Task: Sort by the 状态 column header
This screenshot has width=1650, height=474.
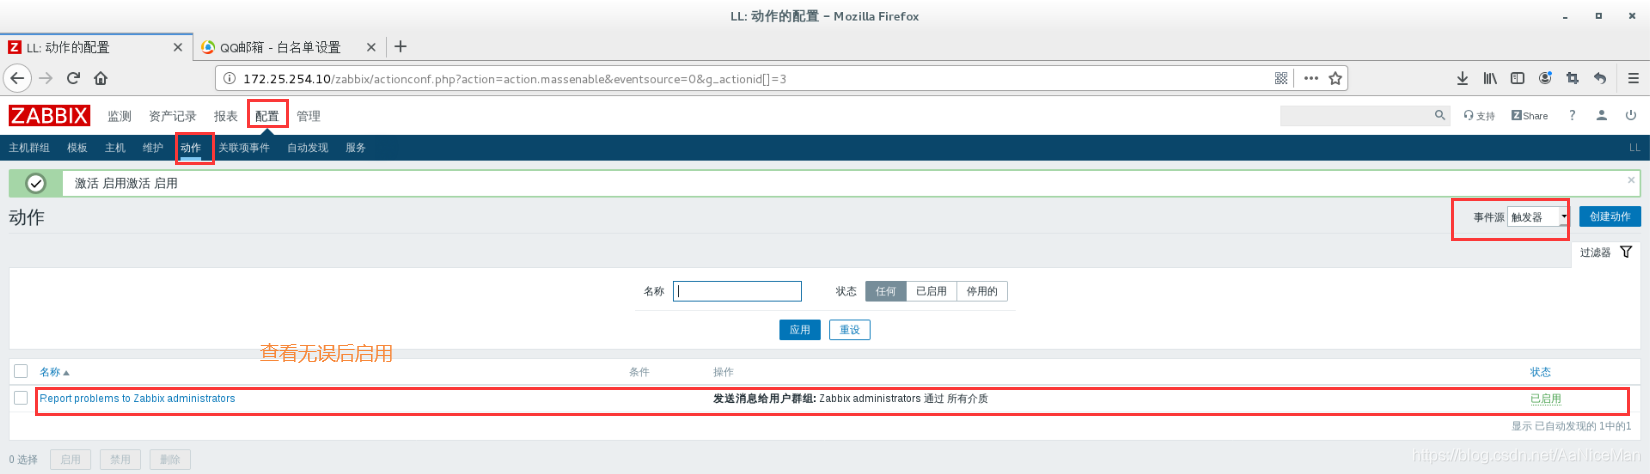Action: click(x=1540, y=372)
